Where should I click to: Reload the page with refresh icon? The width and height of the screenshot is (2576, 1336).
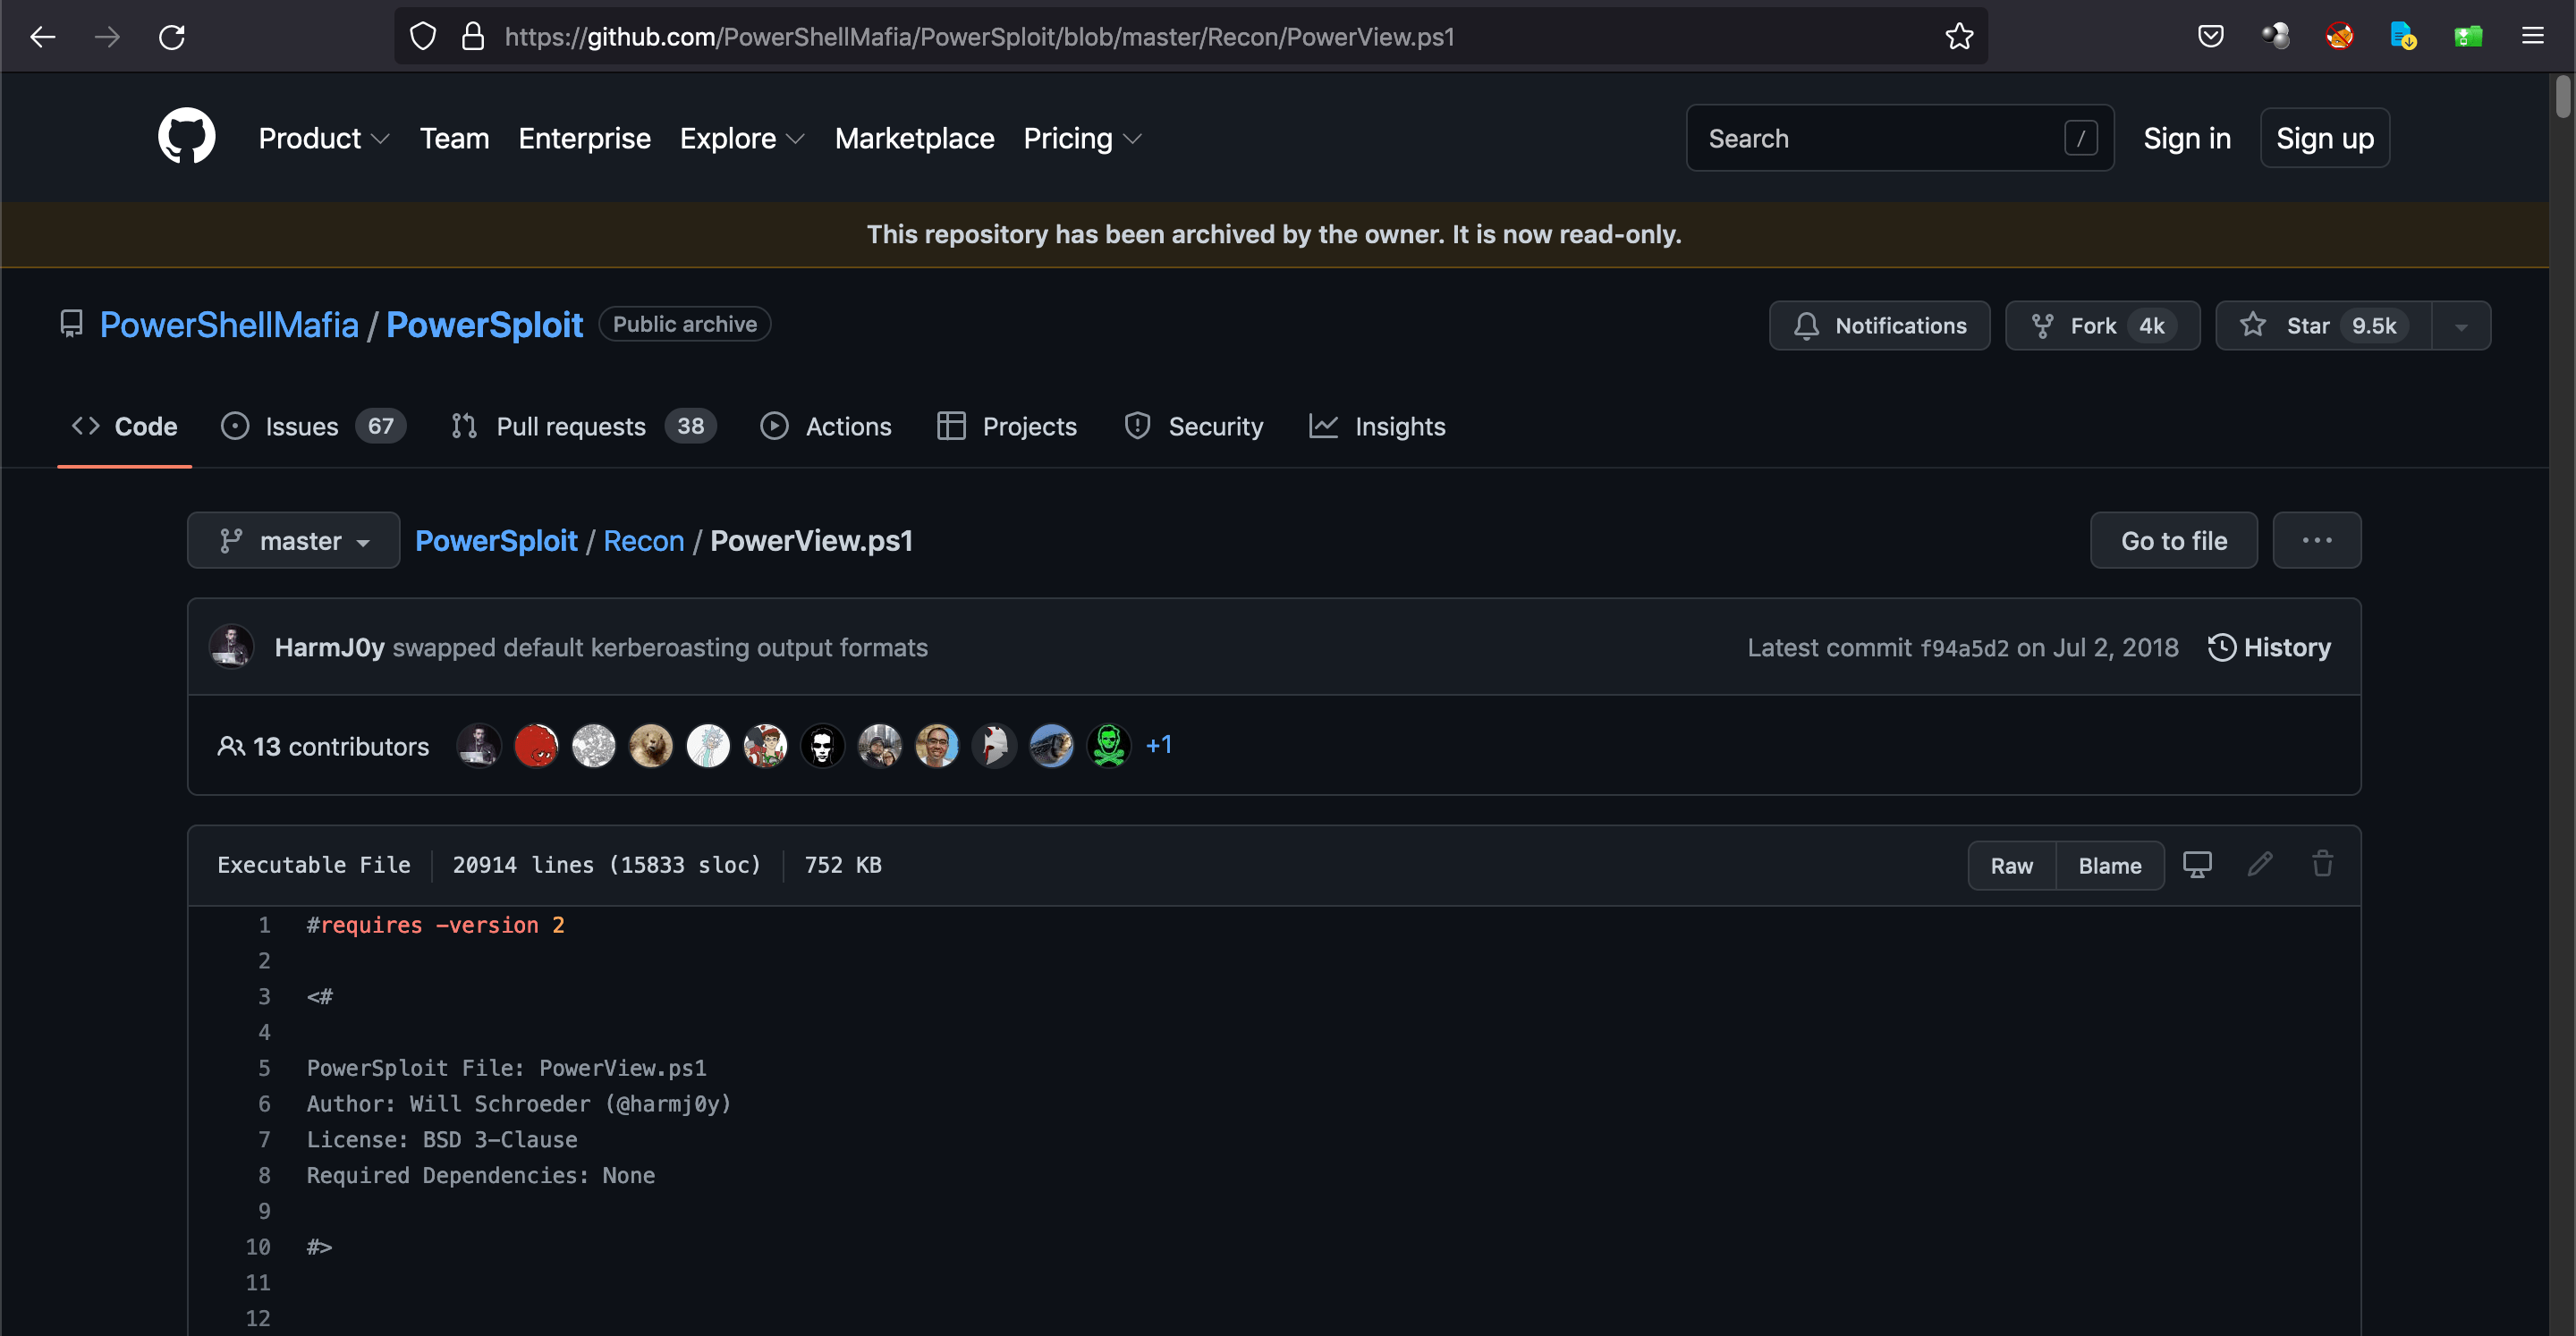pyautogui.click(x=172, y=37)
